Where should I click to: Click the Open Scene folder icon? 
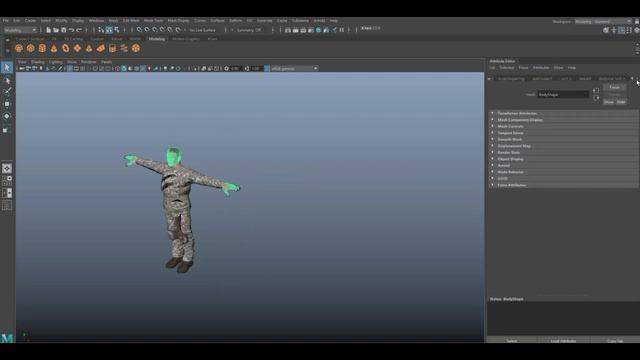tap(56, 30)
